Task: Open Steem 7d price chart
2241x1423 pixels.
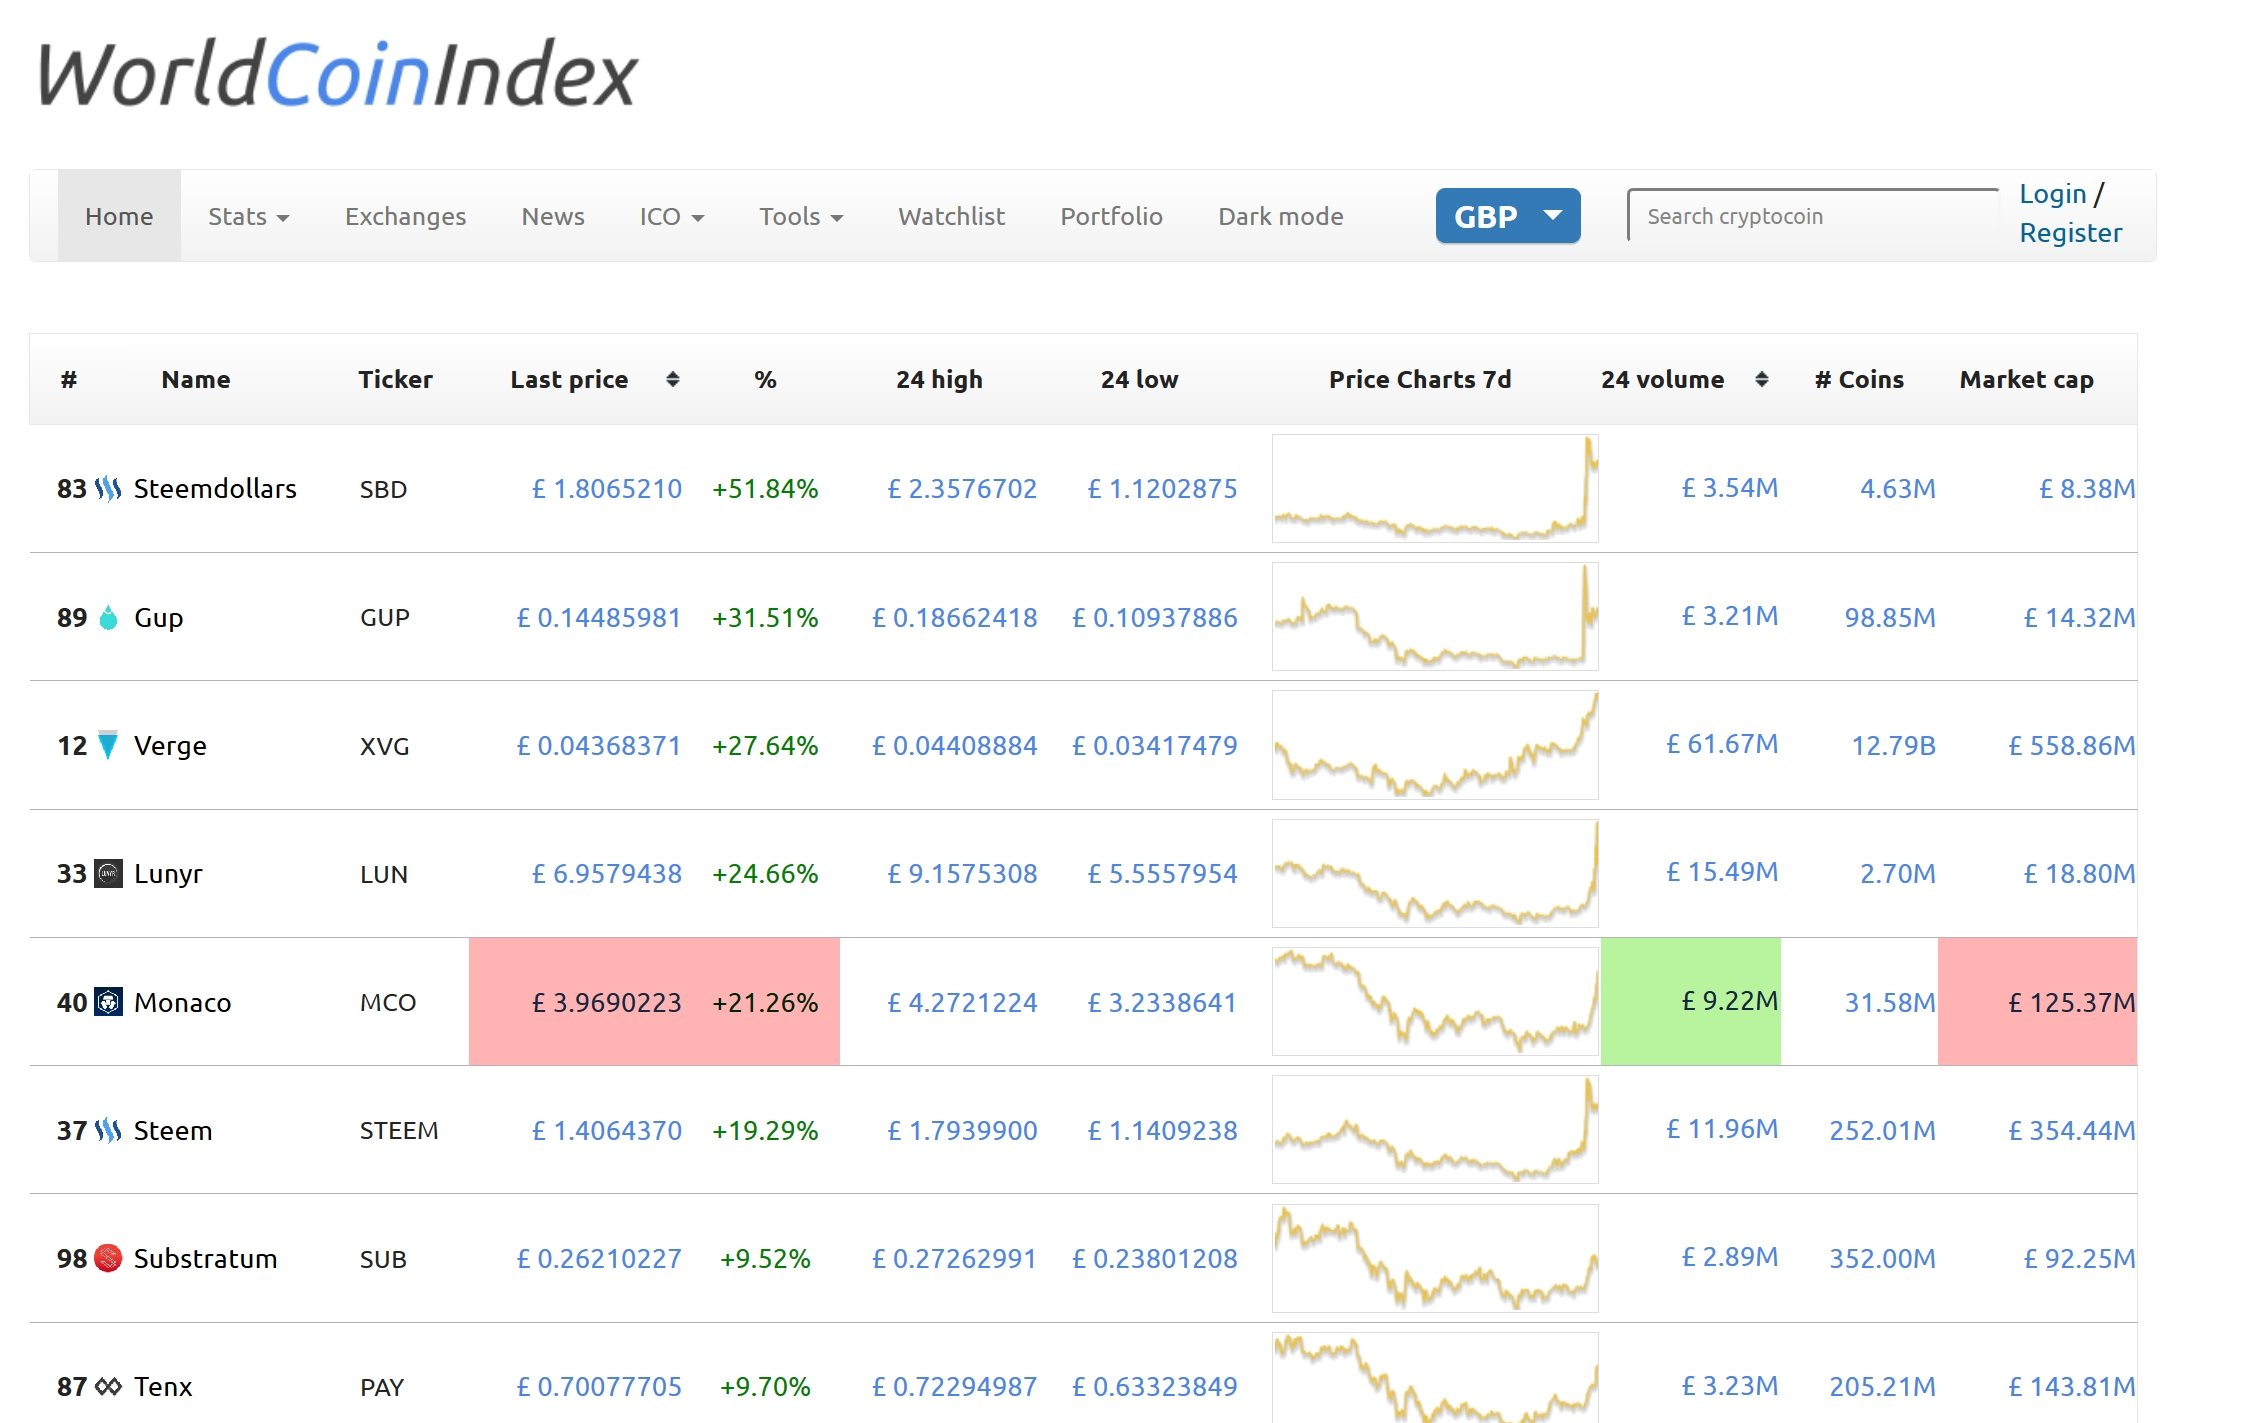Action: (x=1435, y=1129)
